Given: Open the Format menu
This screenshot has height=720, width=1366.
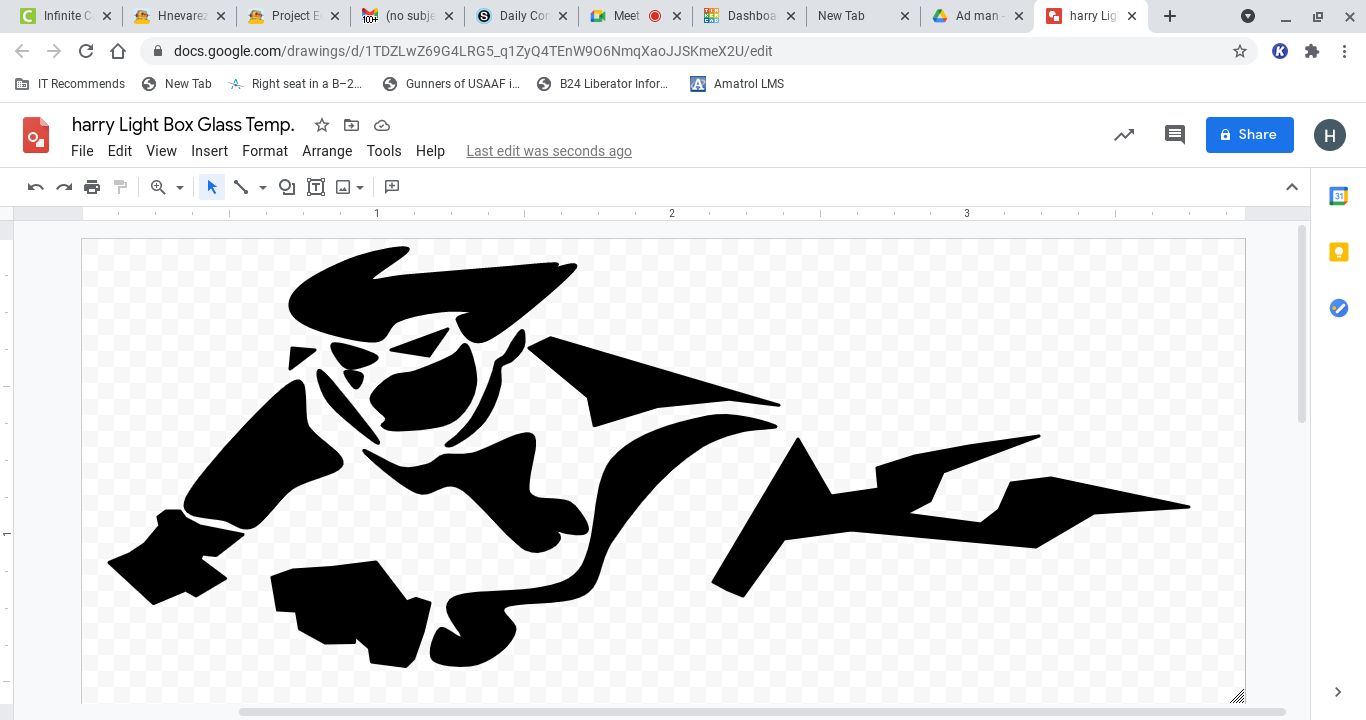Looking at the screenshot, I should tap(265, 151).
